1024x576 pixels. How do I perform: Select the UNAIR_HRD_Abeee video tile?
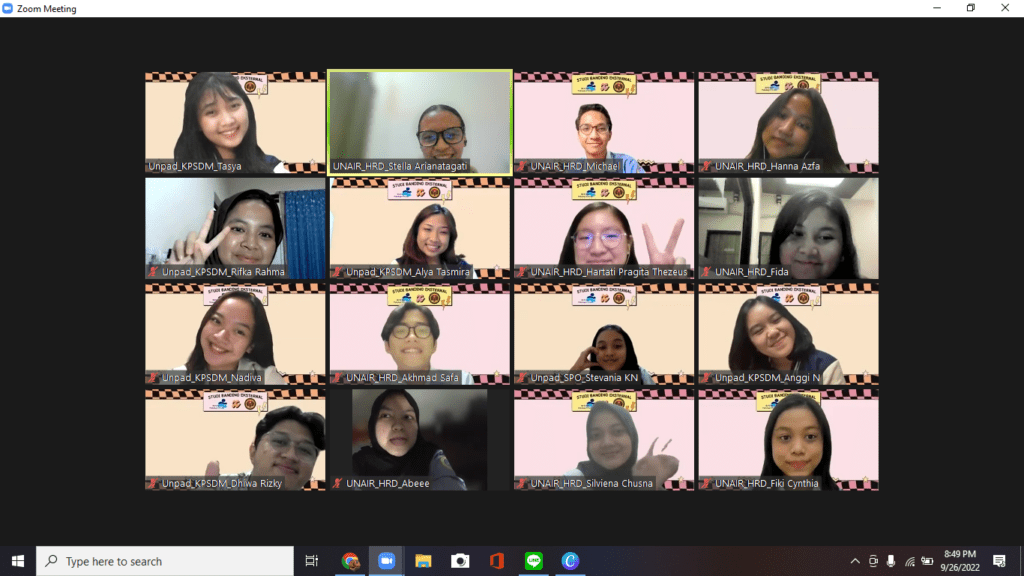[x=420, y=439]
